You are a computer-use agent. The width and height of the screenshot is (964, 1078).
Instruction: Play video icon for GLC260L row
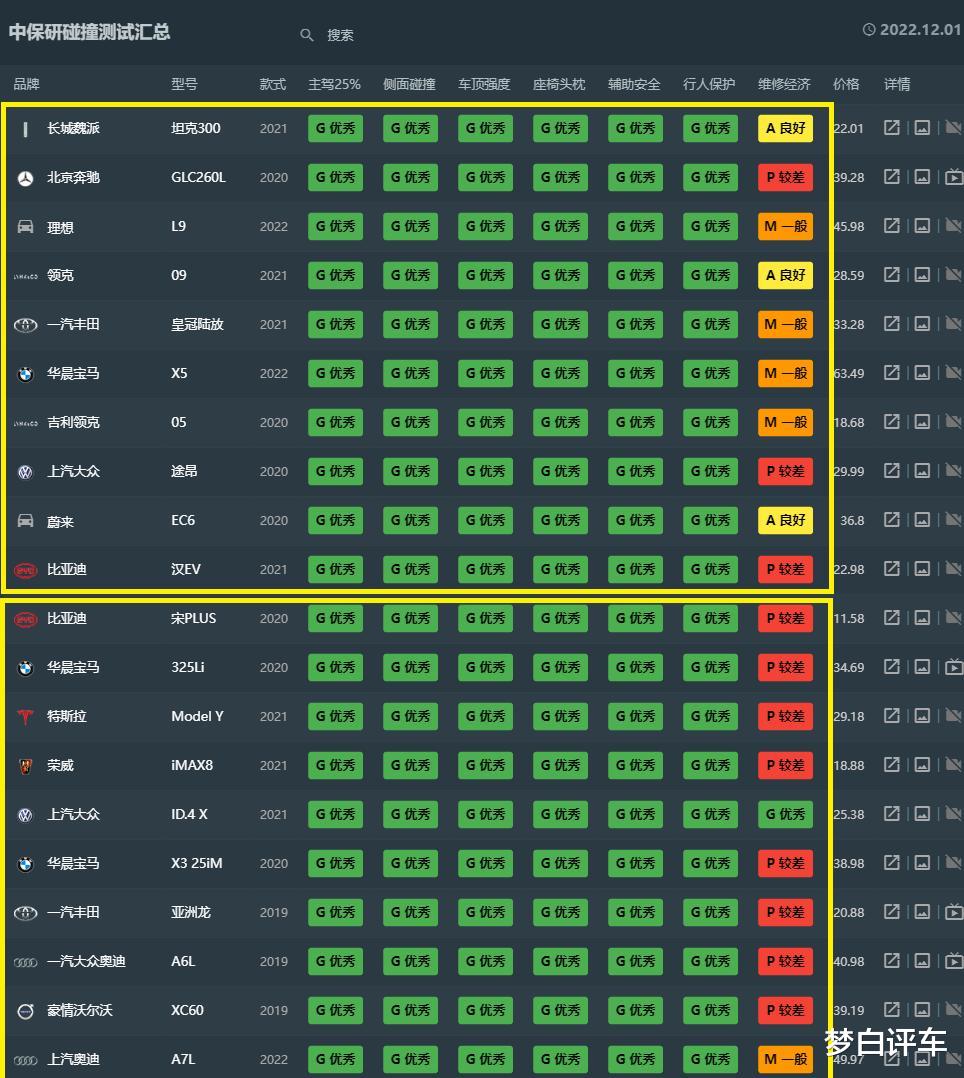pyautogui.click(x=954, y=177)
